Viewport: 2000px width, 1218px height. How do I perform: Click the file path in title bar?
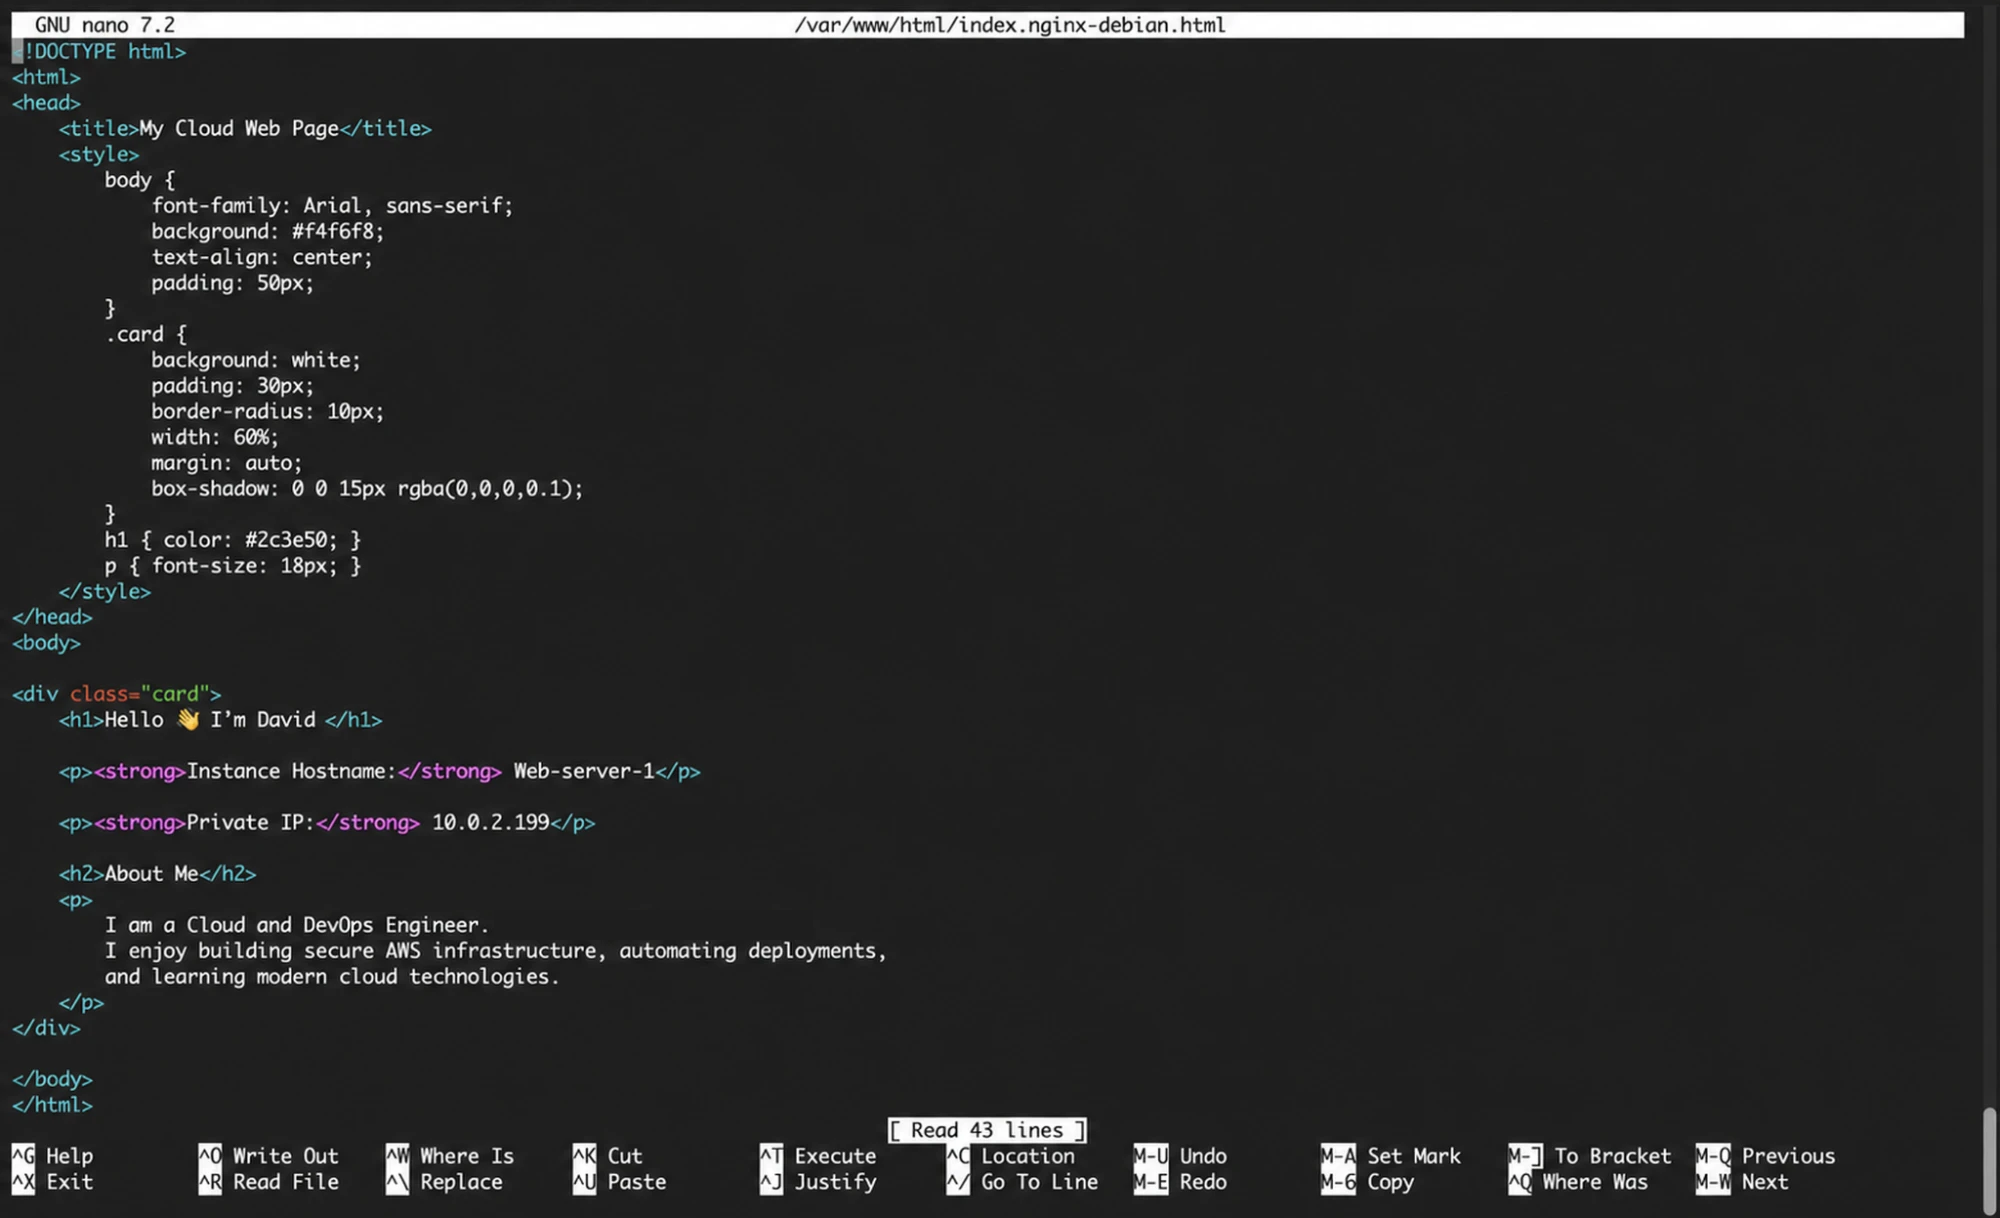click(1010, 25)
